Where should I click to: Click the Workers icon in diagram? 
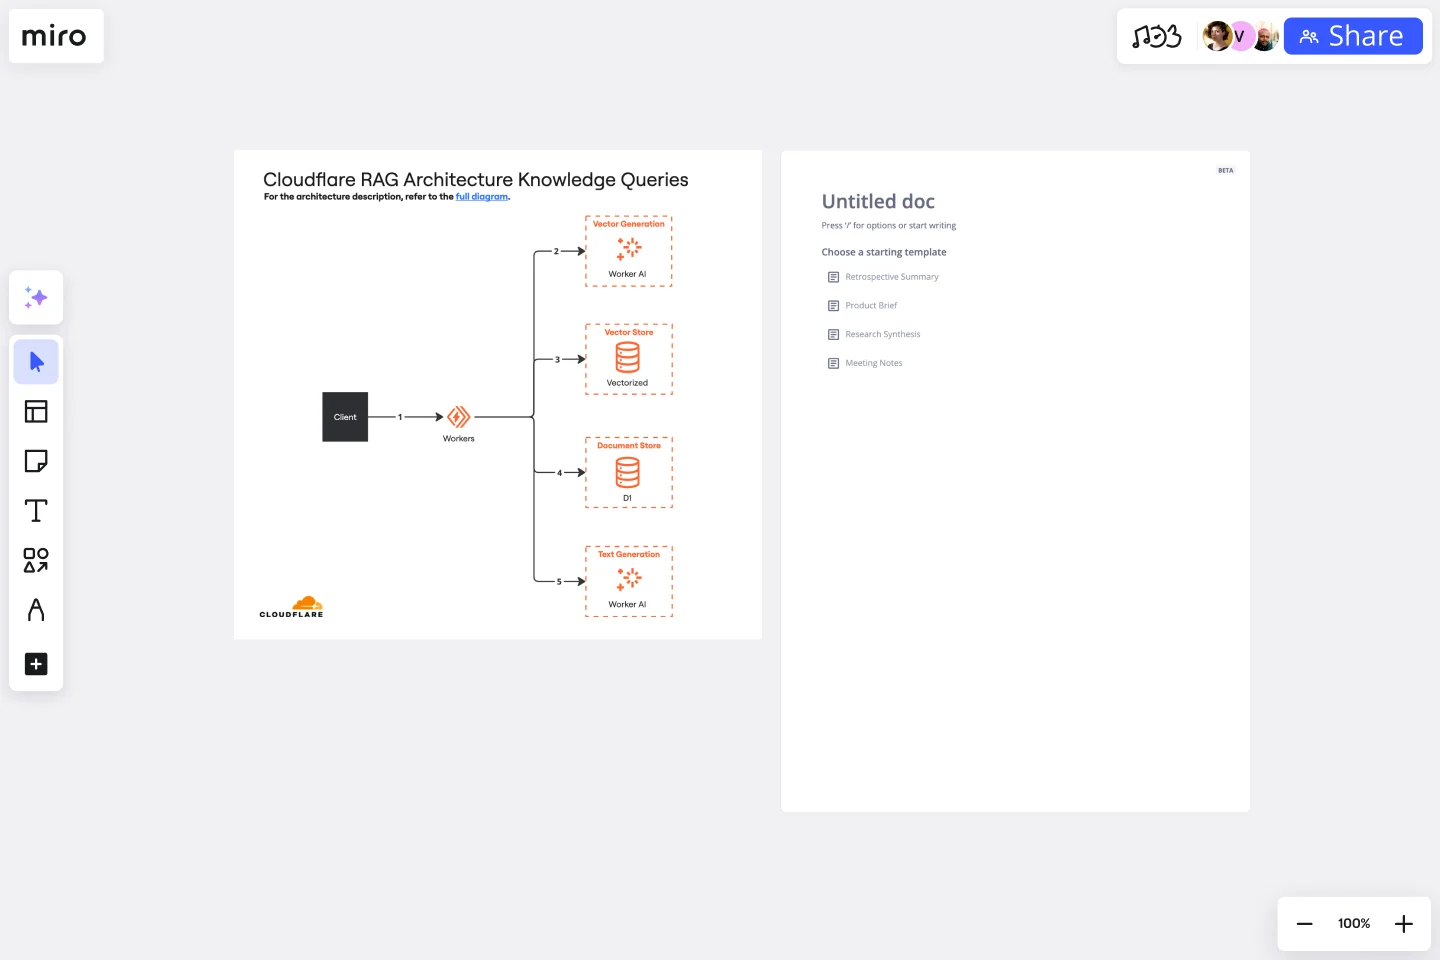pyautogui.click(x=459, y=417)
